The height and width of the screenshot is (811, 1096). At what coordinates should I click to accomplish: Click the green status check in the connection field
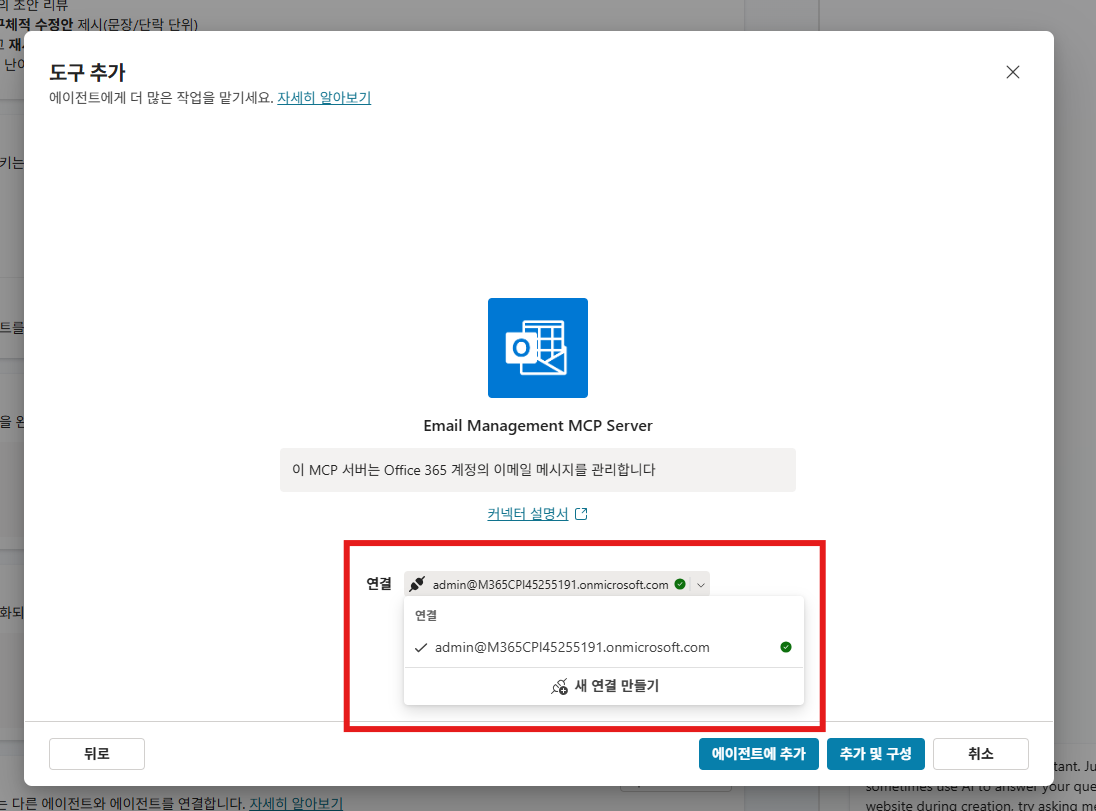(x=679, y=584)
